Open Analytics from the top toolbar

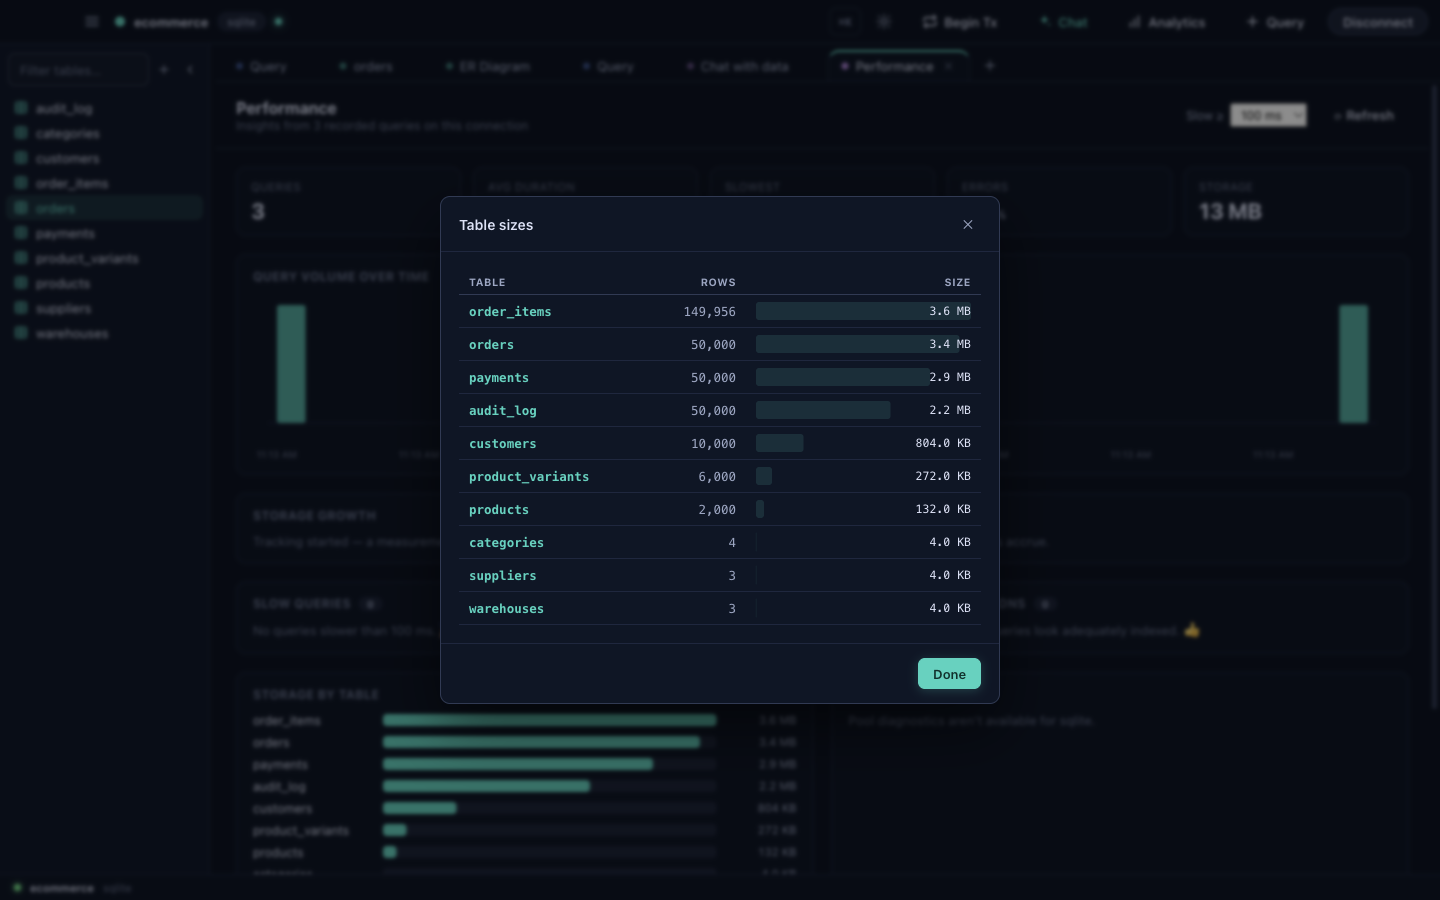1167,22
